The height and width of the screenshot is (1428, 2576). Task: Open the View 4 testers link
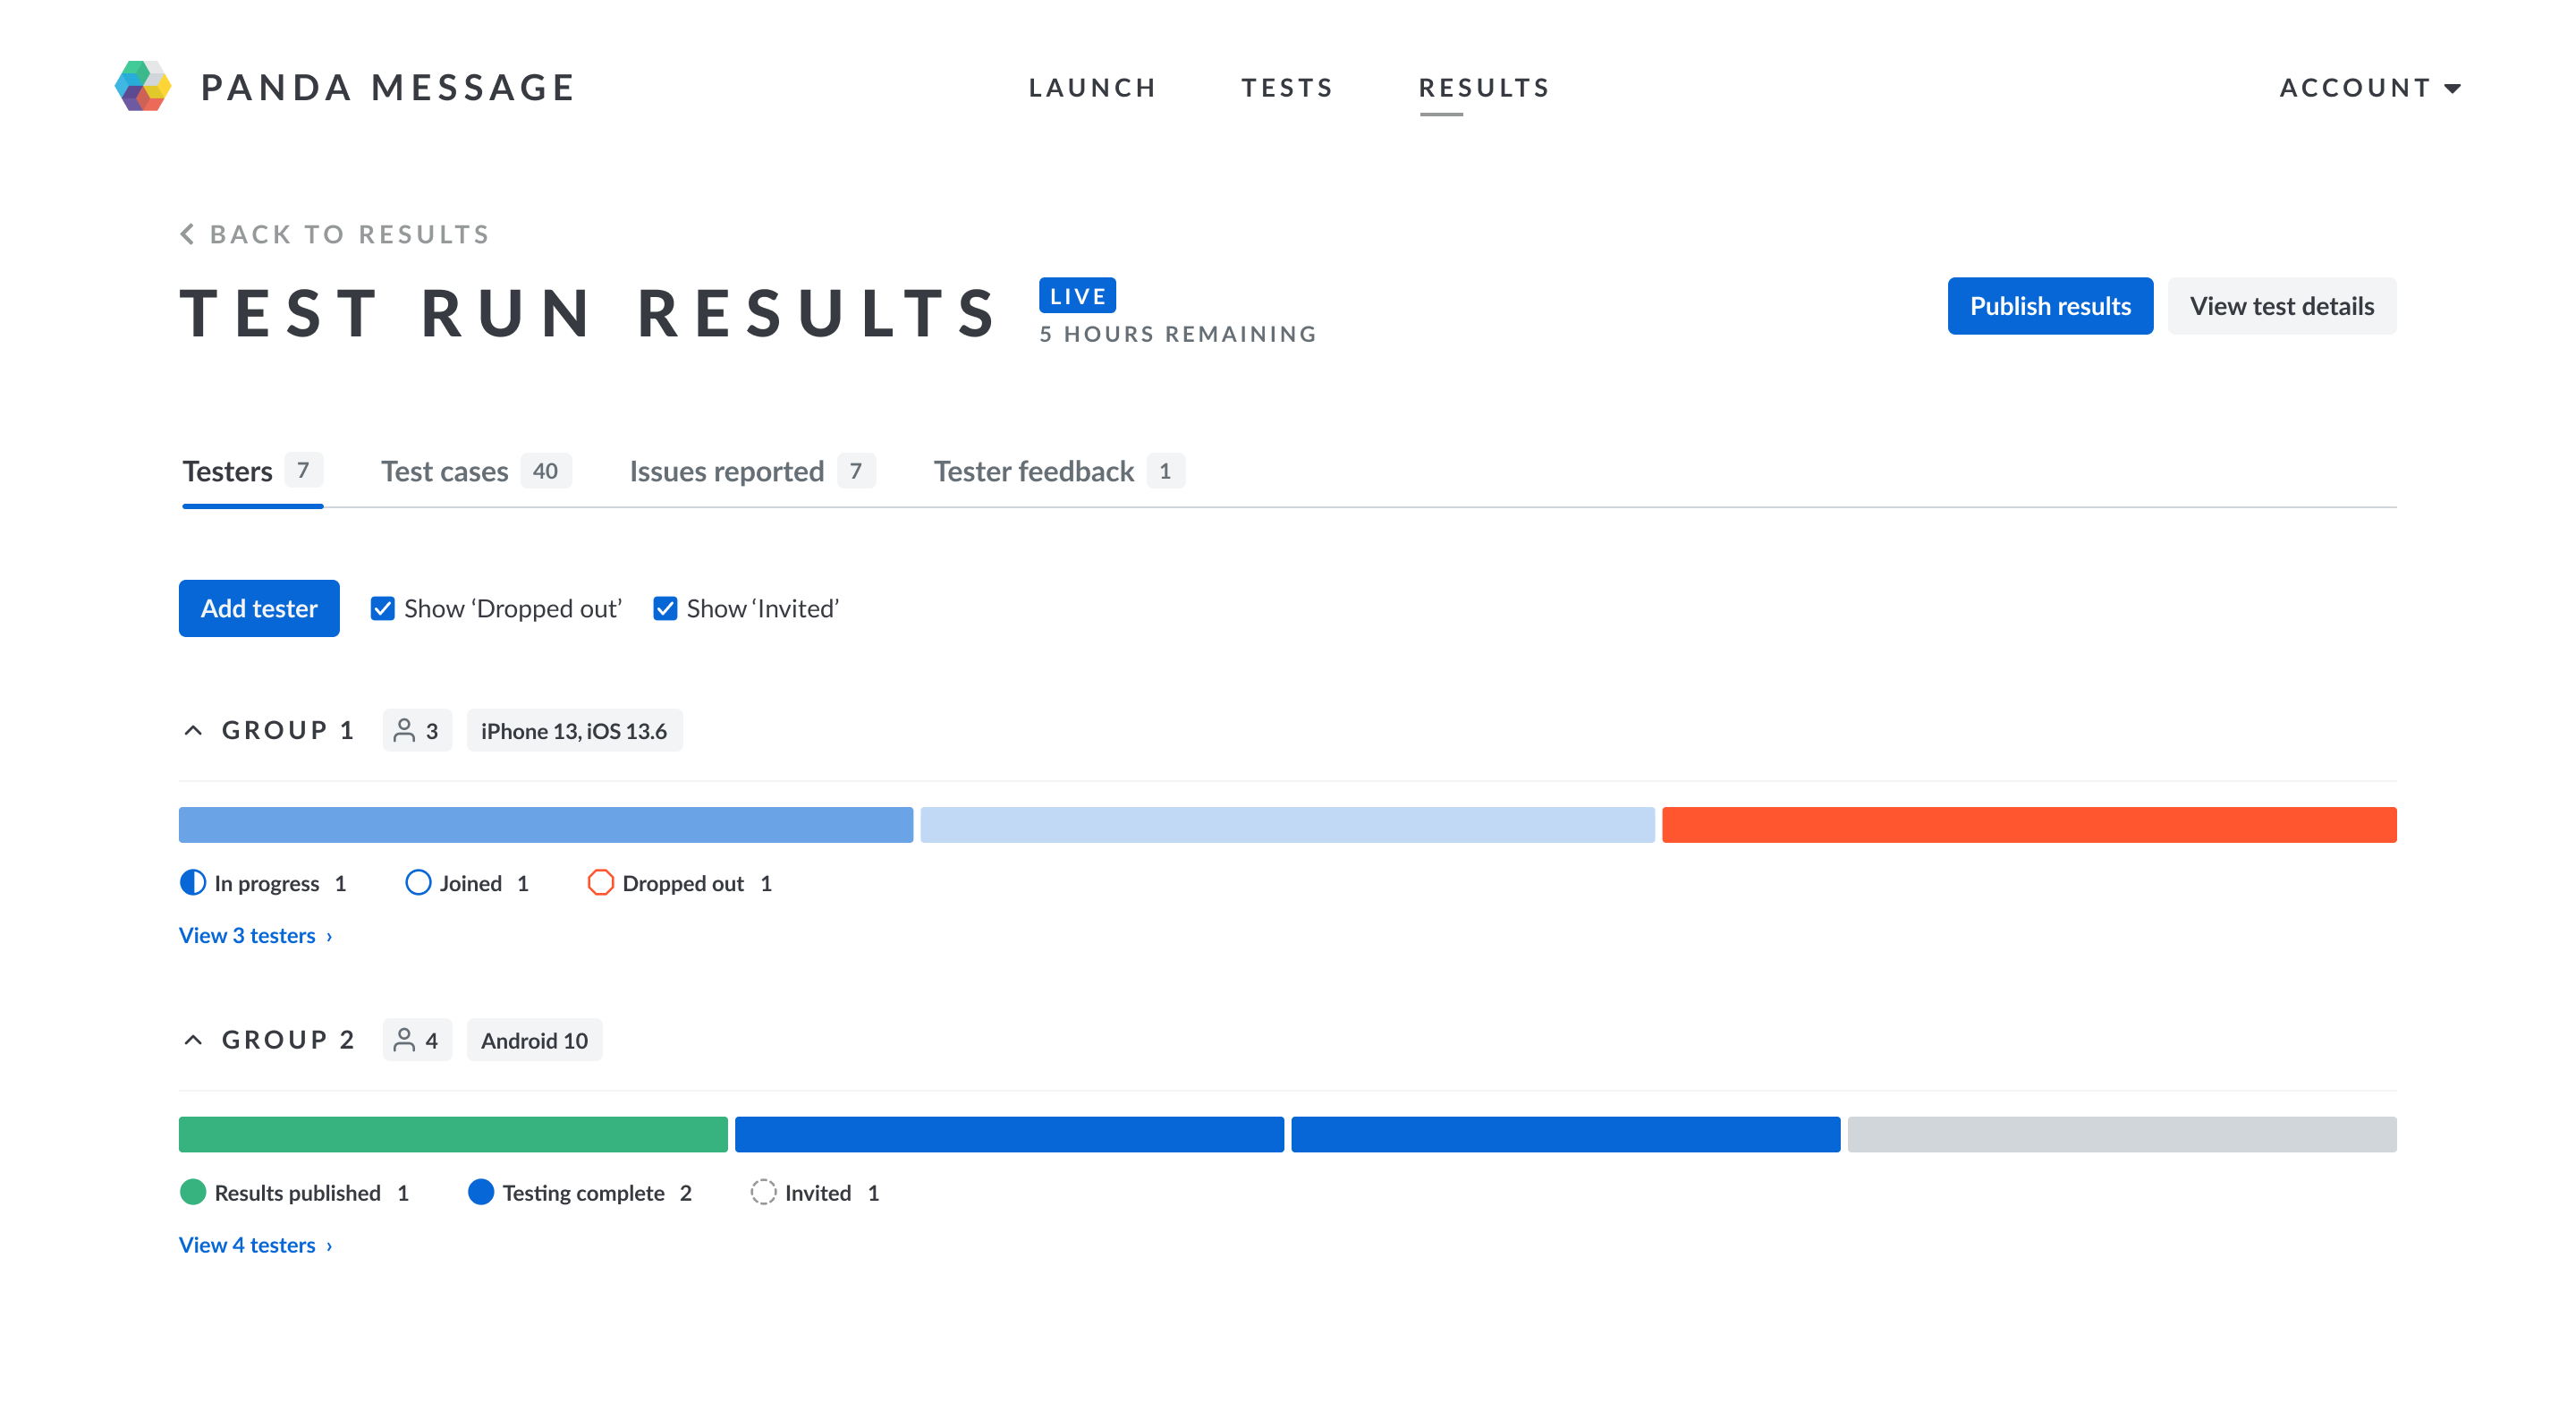255,1244
